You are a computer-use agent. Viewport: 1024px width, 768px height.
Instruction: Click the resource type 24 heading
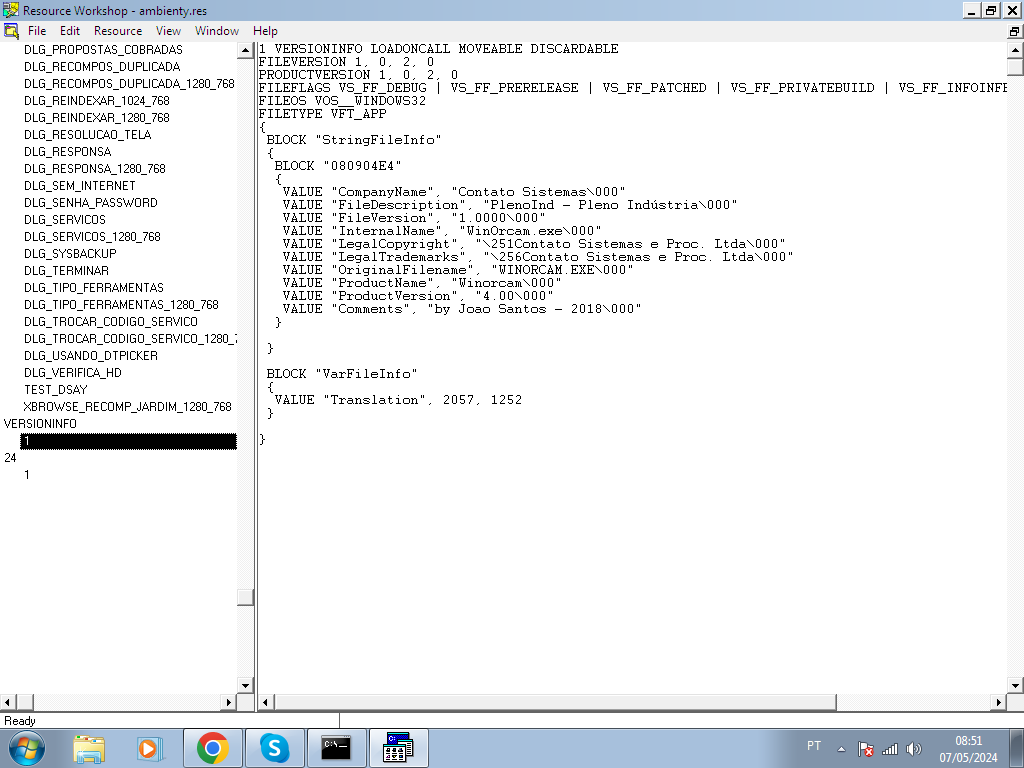pos(10,458)
